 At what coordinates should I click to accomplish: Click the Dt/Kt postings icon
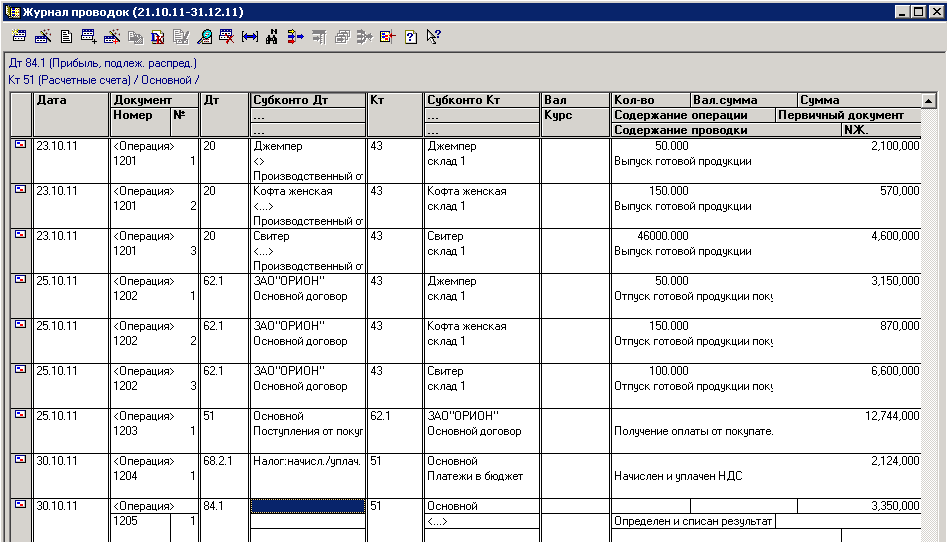(158, 37)
